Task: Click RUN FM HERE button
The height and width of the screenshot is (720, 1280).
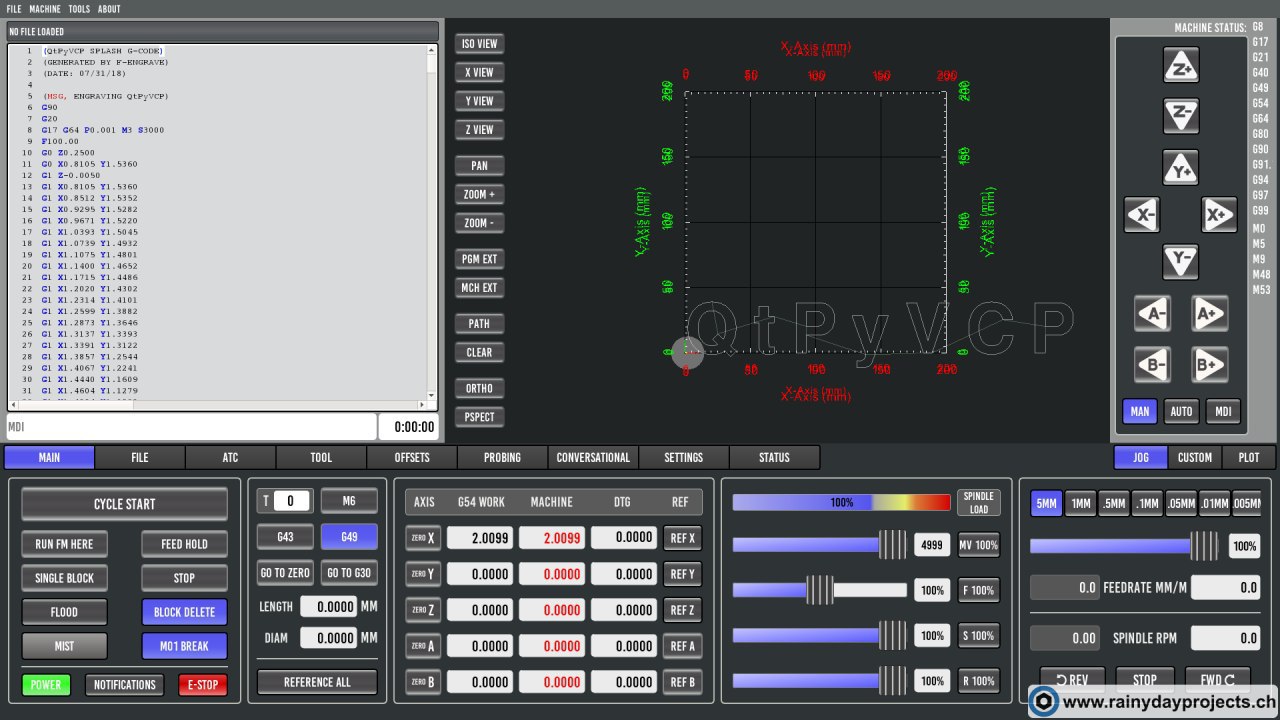Action: point(64,544)
